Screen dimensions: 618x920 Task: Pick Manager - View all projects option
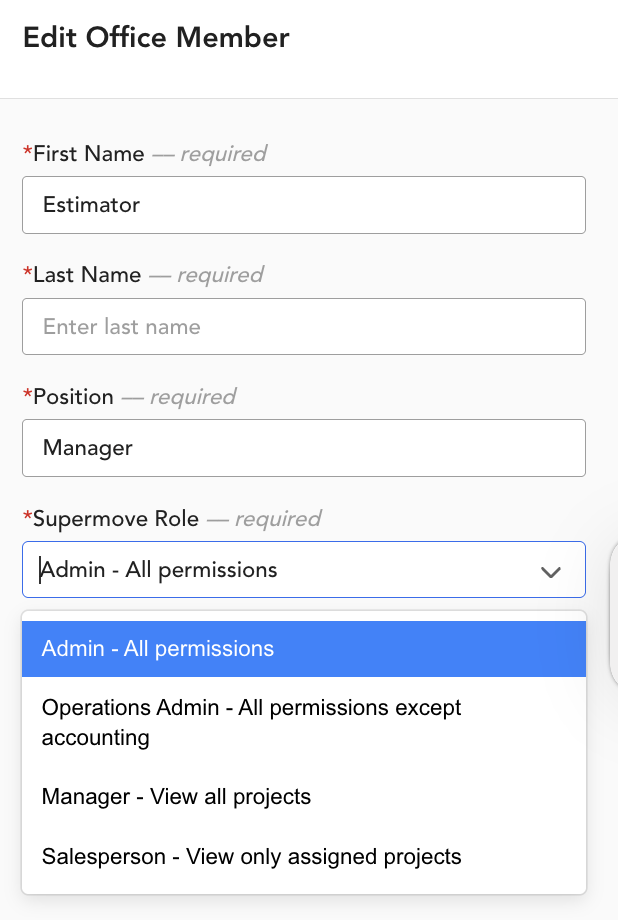[x=304, y=797]
